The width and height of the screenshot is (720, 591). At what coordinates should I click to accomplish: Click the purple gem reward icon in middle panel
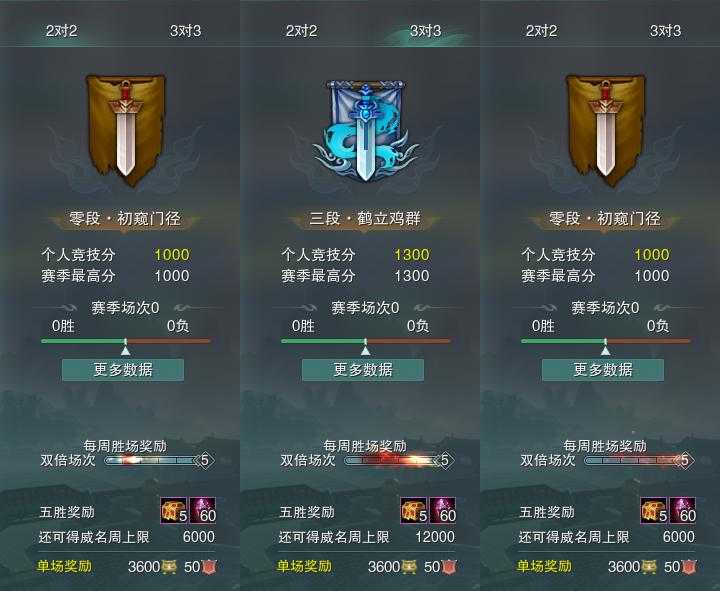click(x=443, y=510)
